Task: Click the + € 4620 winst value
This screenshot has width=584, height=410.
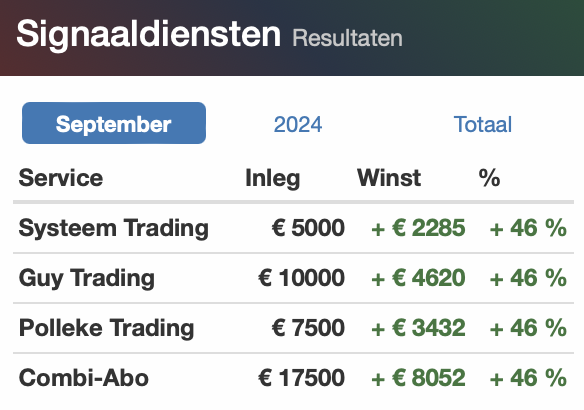Action: click(418, 278)
